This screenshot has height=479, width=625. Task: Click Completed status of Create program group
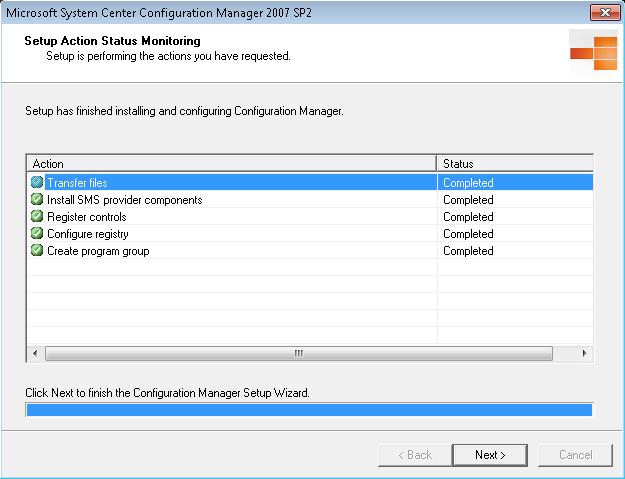point(468,251)
